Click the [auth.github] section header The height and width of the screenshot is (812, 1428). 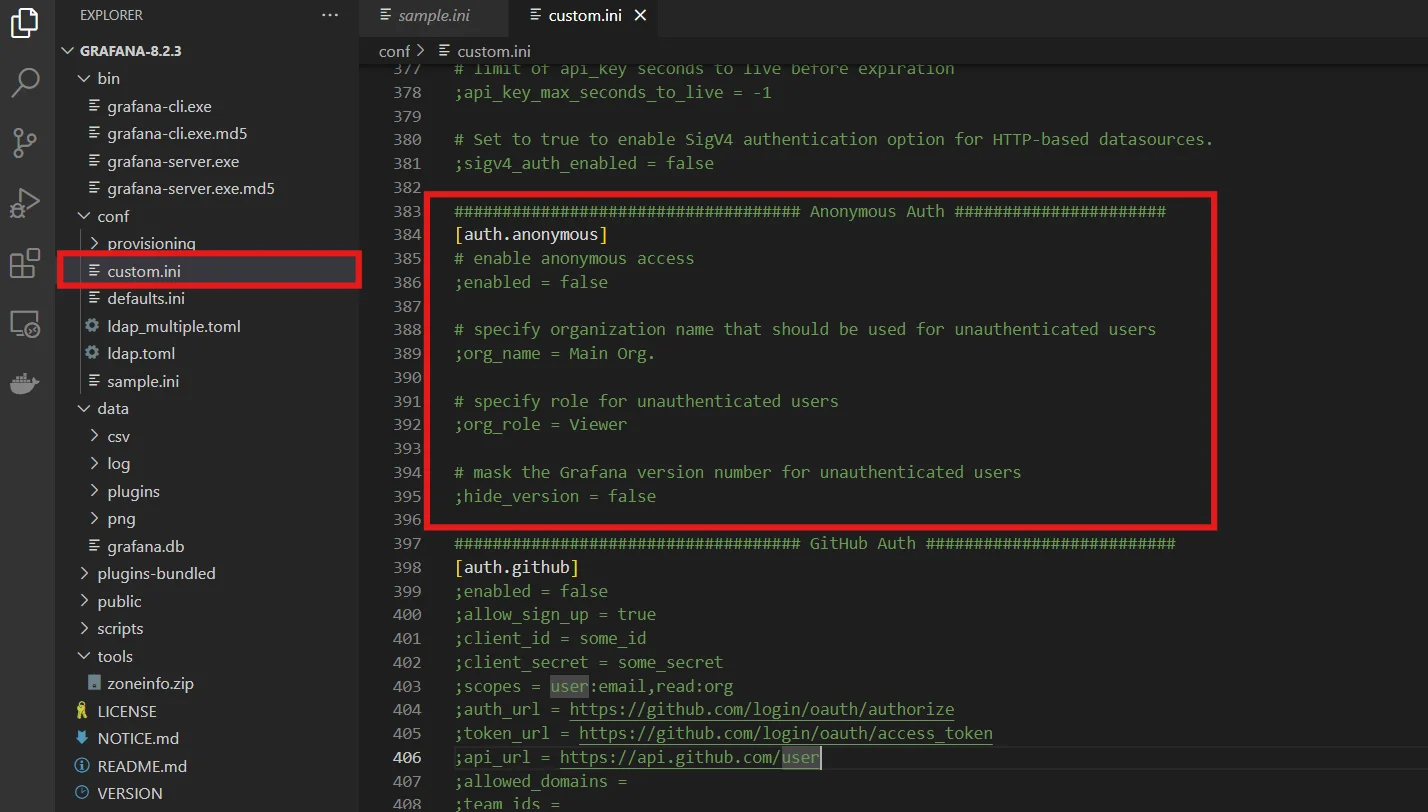(517, 567)
